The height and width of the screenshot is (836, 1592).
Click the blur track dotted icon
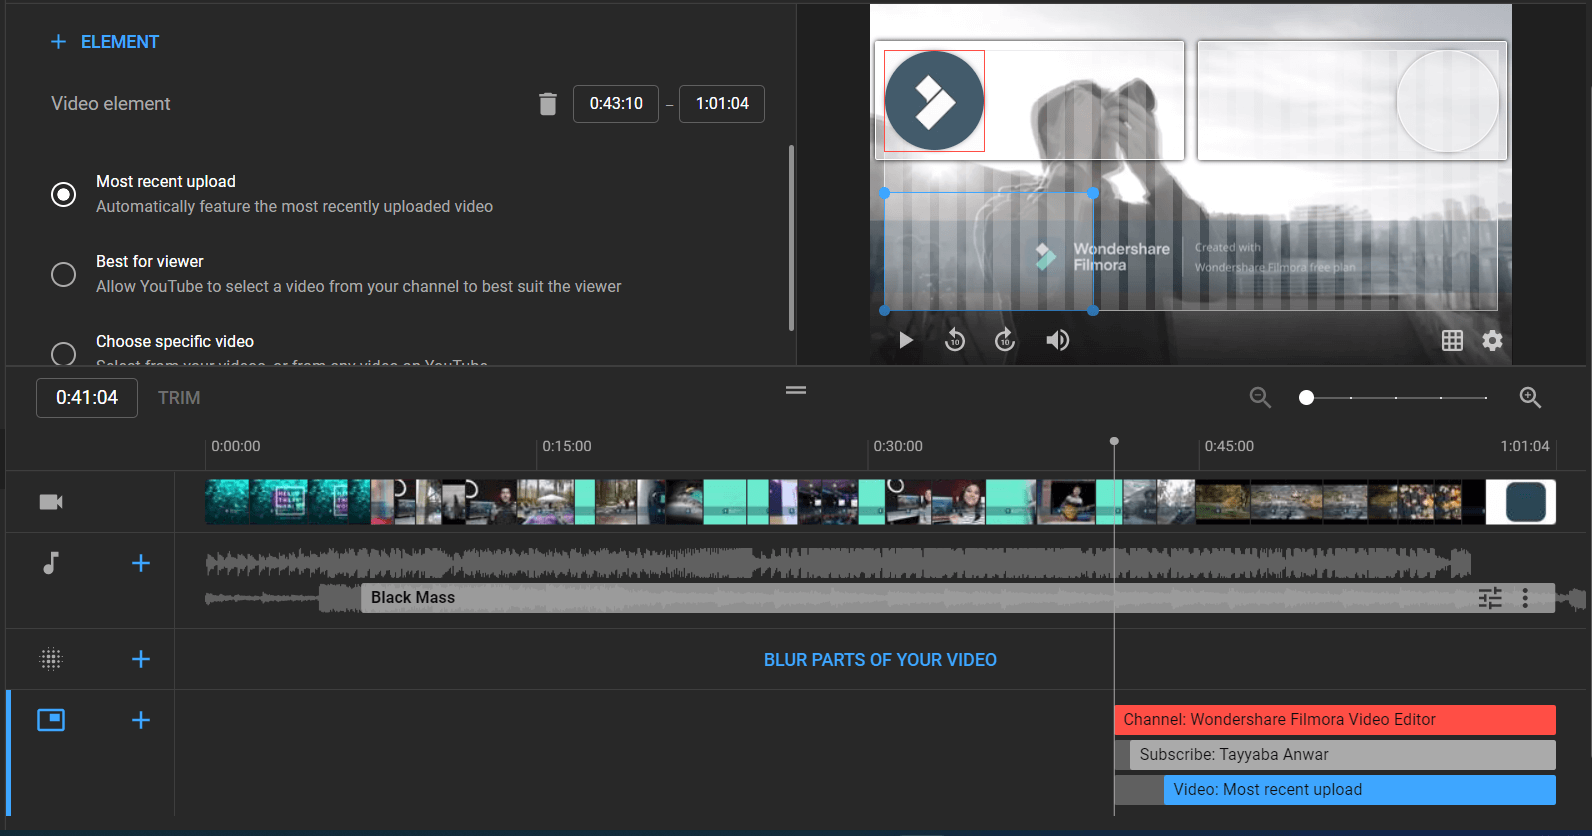51,659
